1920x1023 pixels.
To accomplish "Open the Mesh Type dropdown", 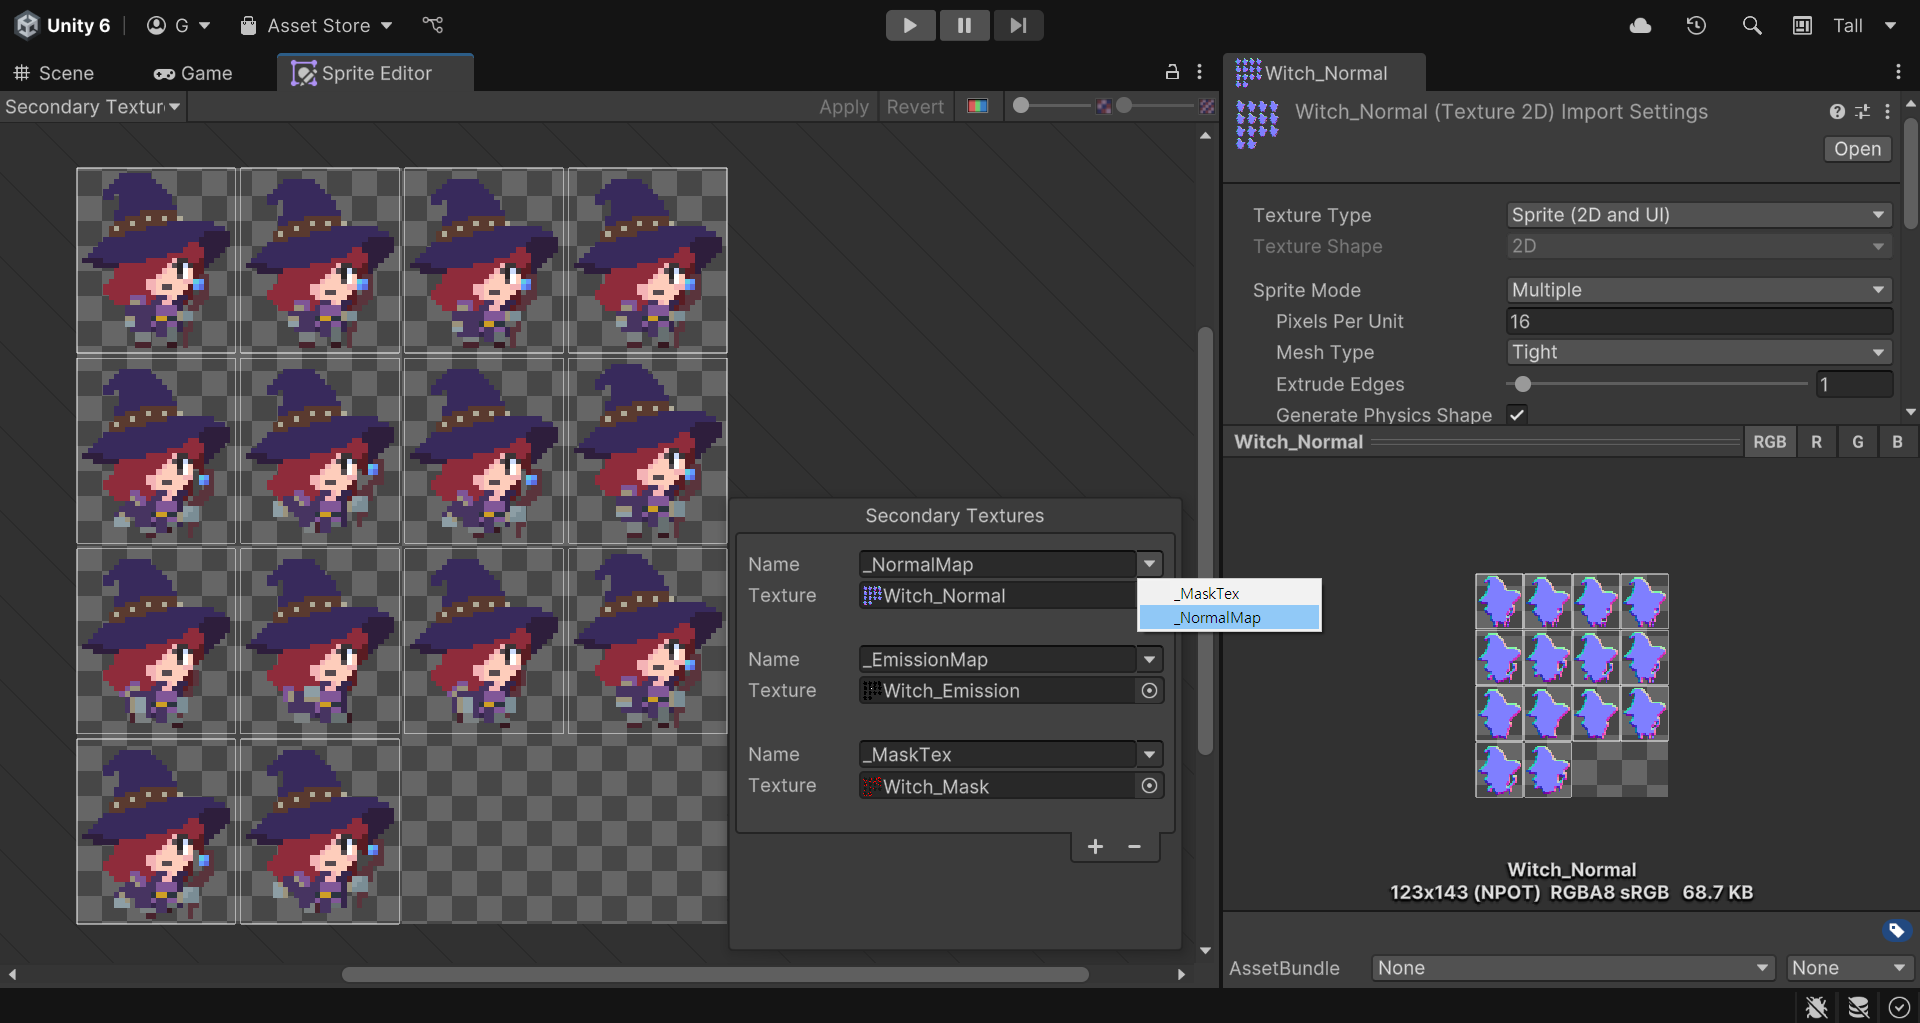I will 1698,352.
